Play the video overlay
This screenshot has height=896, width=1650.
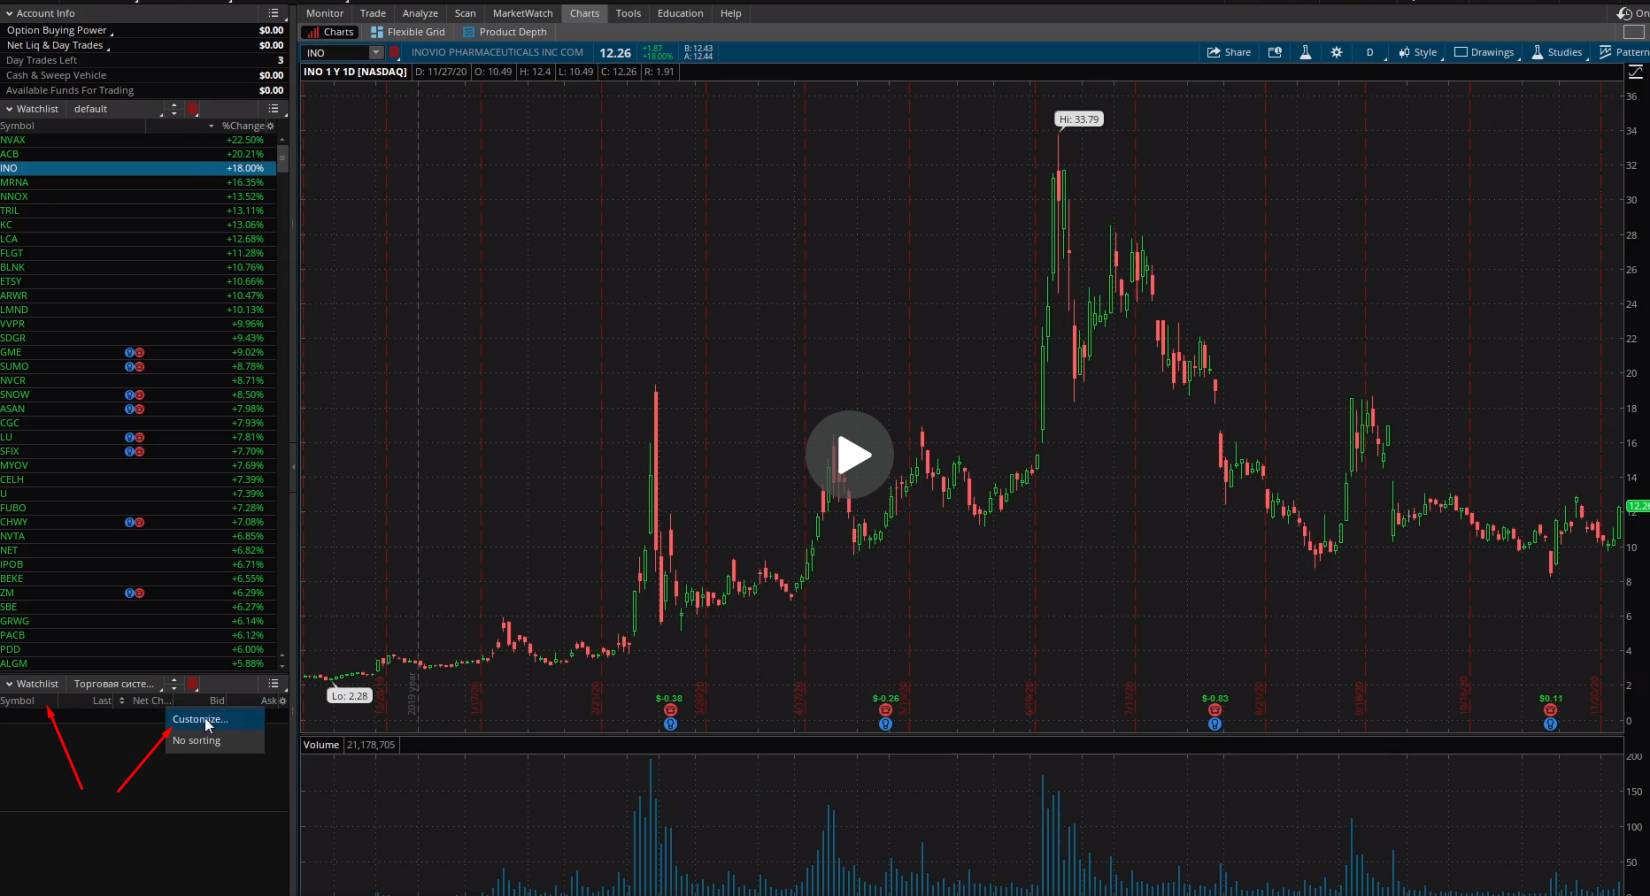[850, 455]
